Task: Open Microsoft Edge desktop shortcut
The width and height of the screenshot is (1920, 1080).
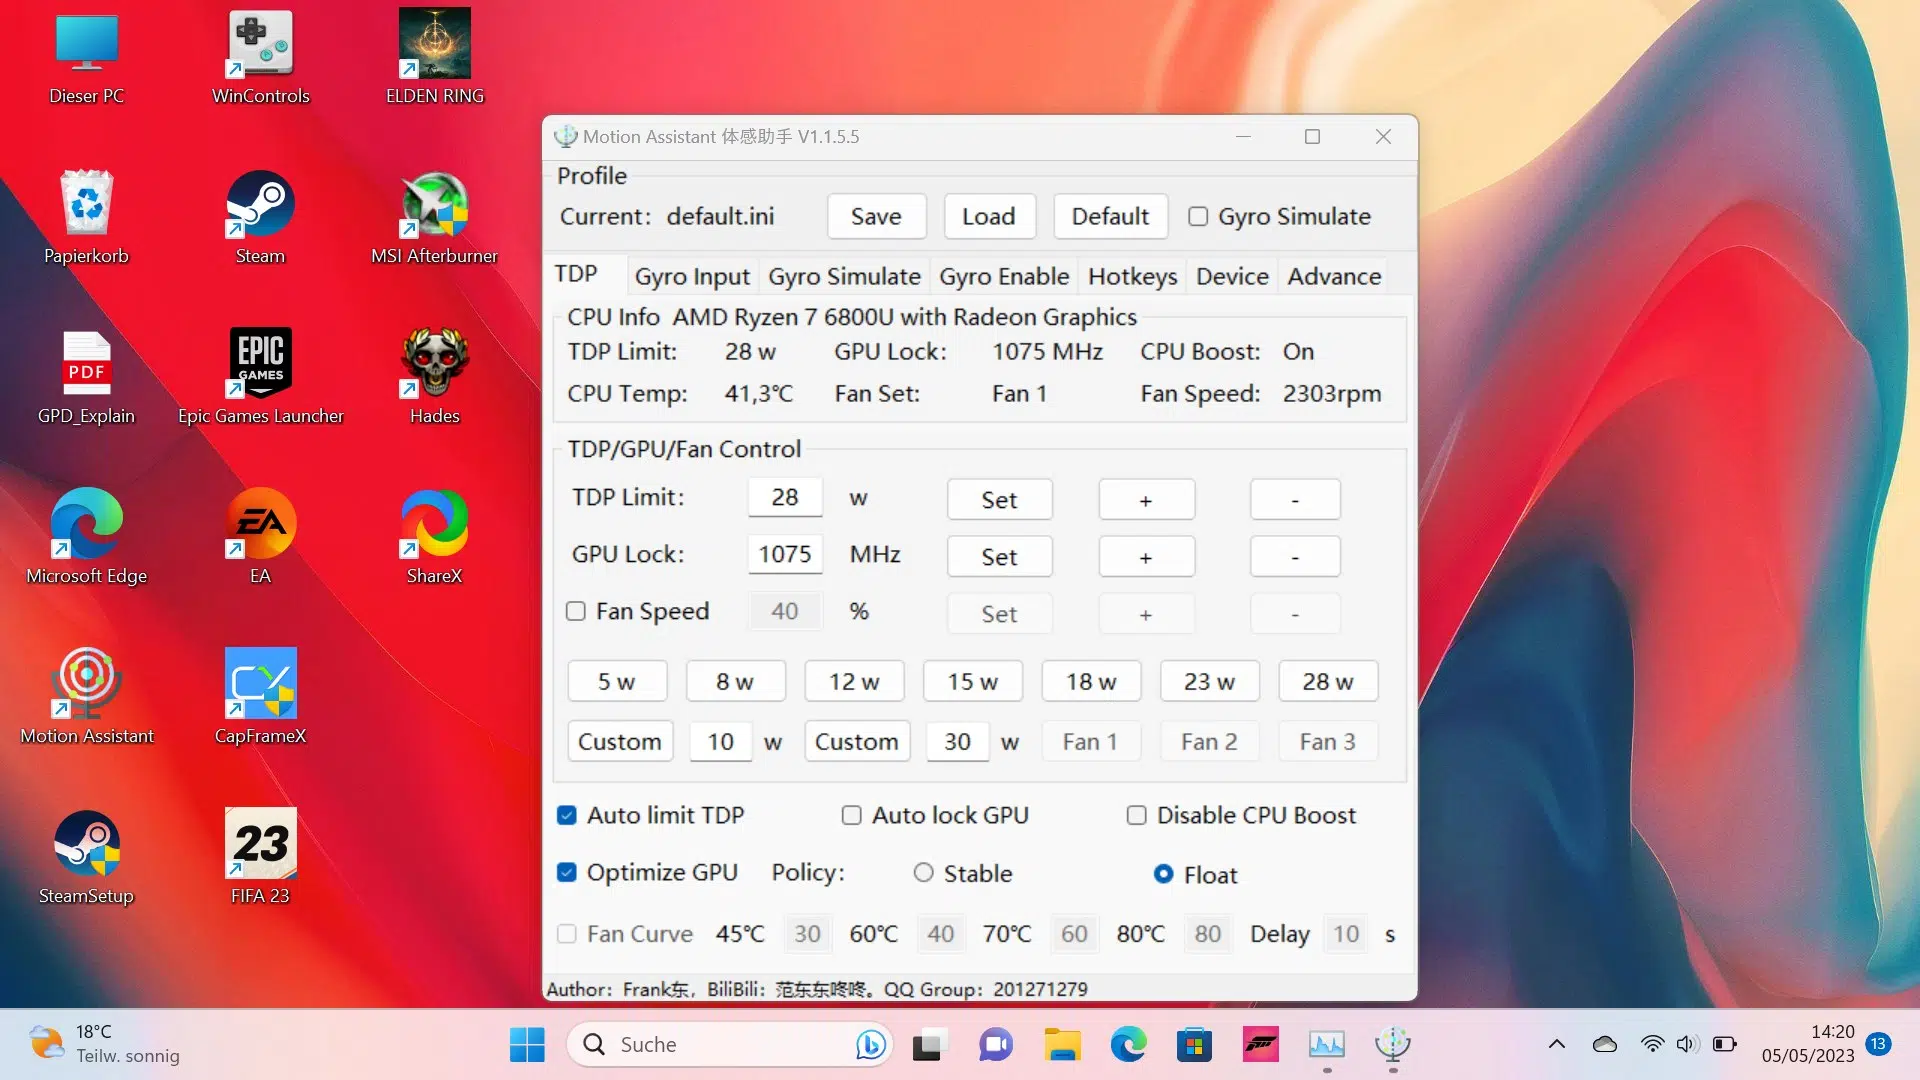Action: 87,538
